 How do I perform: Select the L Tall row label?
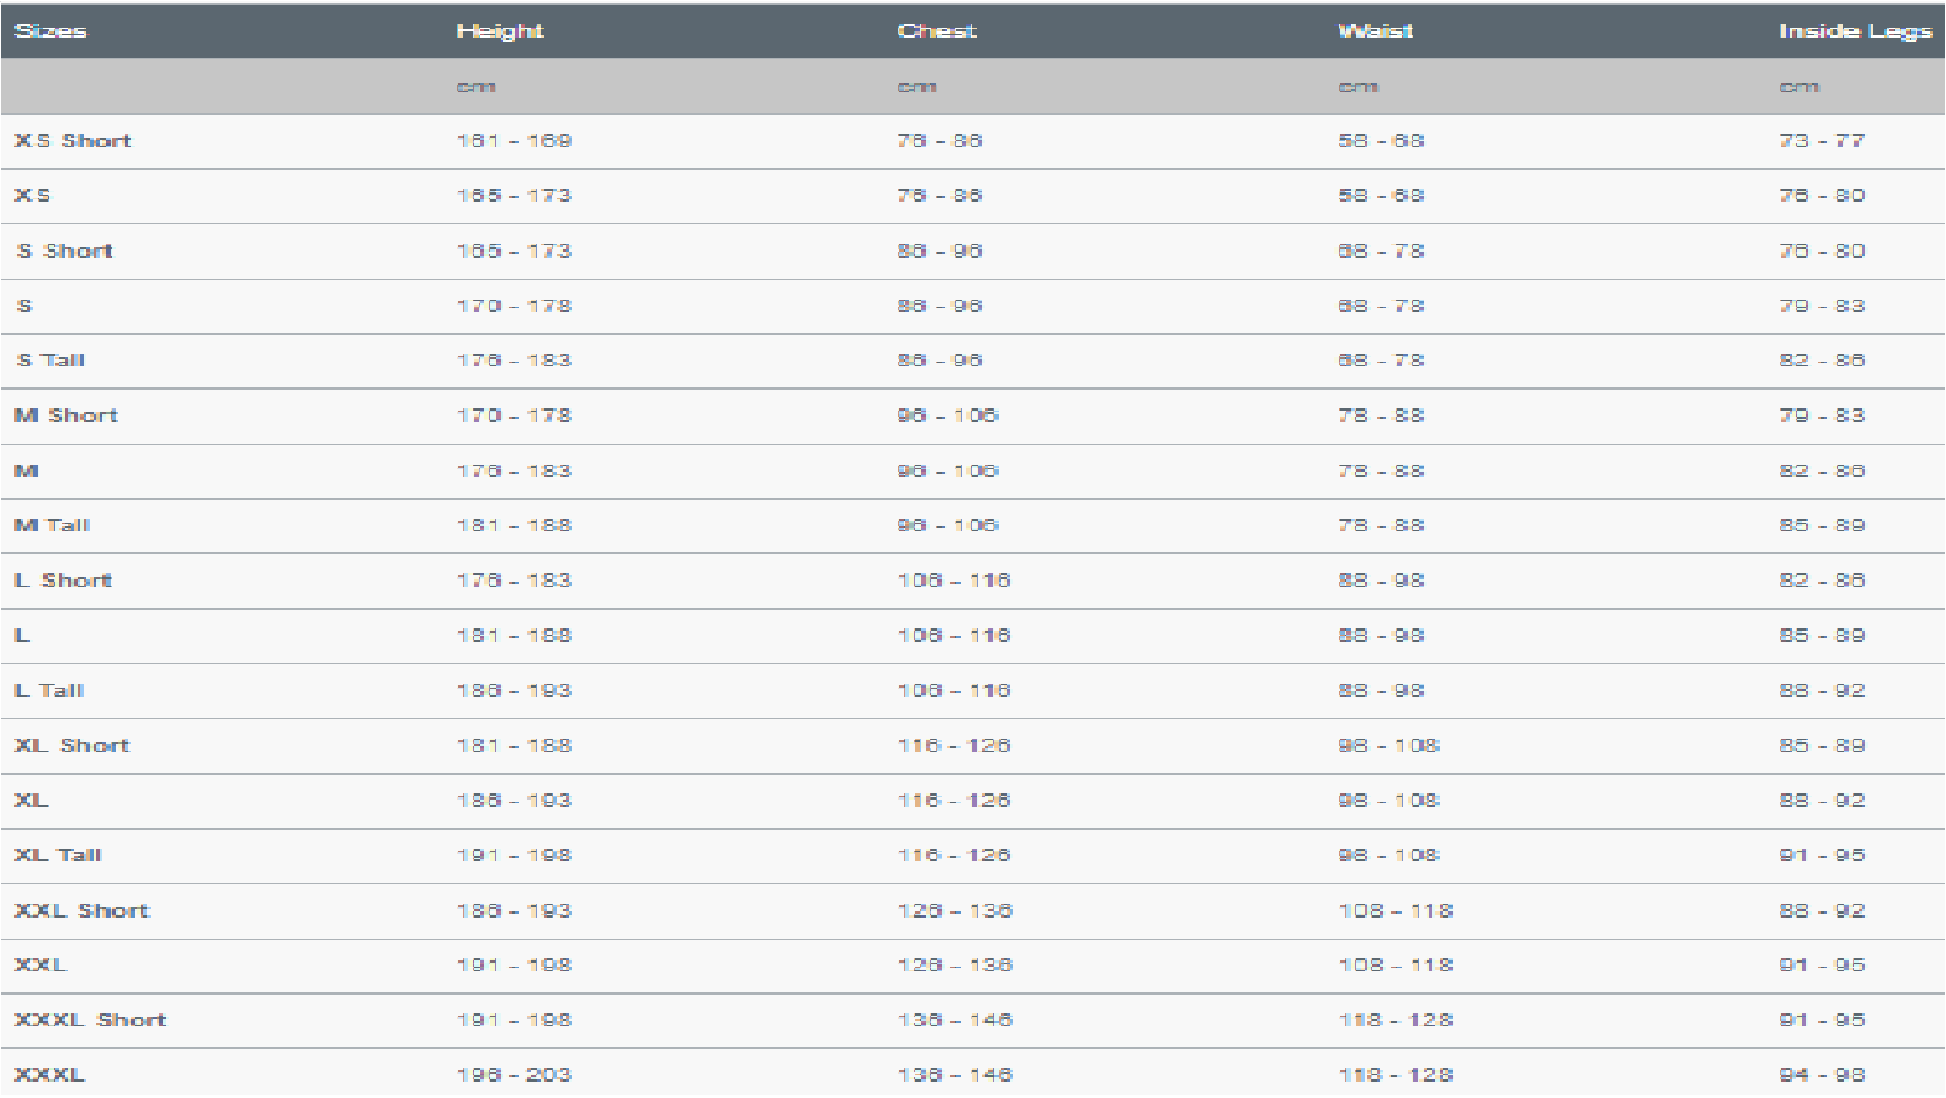(49, 690)
